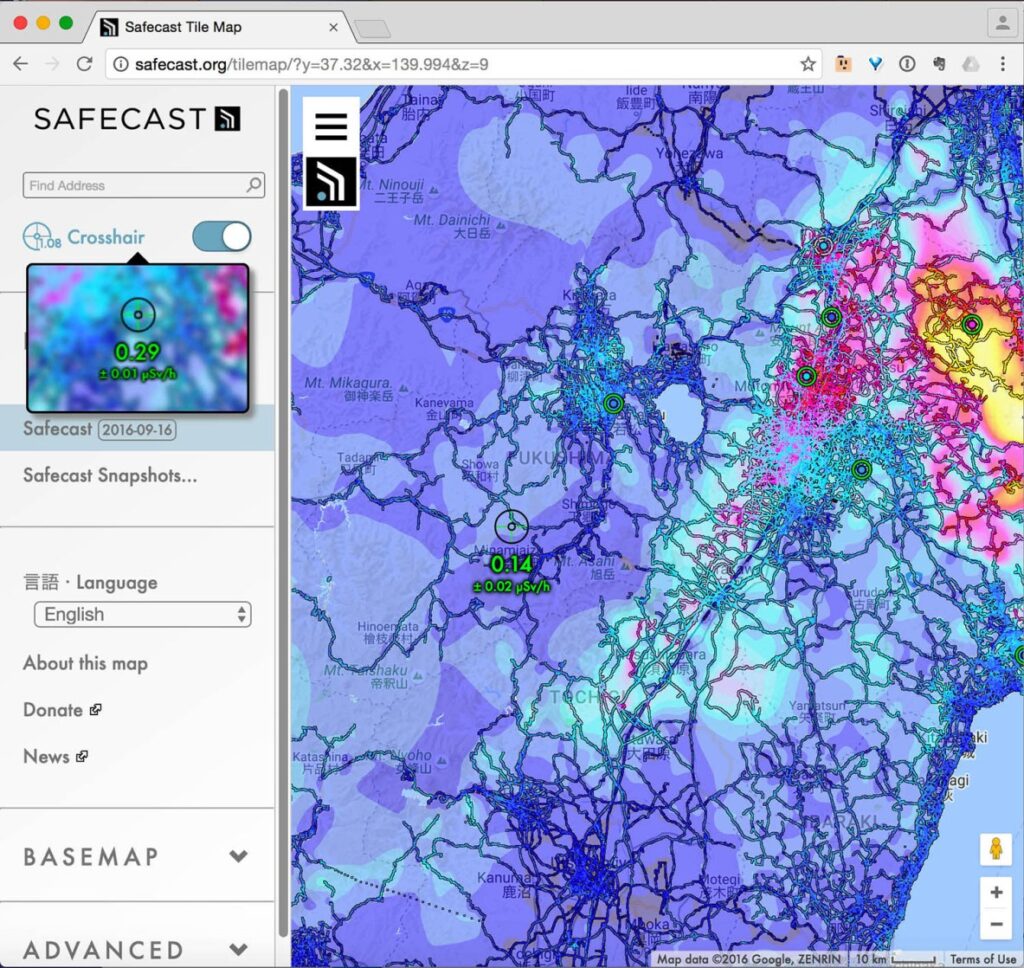This screenshot has height=968, width=1024.
Task: Bookmark page with the star icon
Action: tap(808, 64)
